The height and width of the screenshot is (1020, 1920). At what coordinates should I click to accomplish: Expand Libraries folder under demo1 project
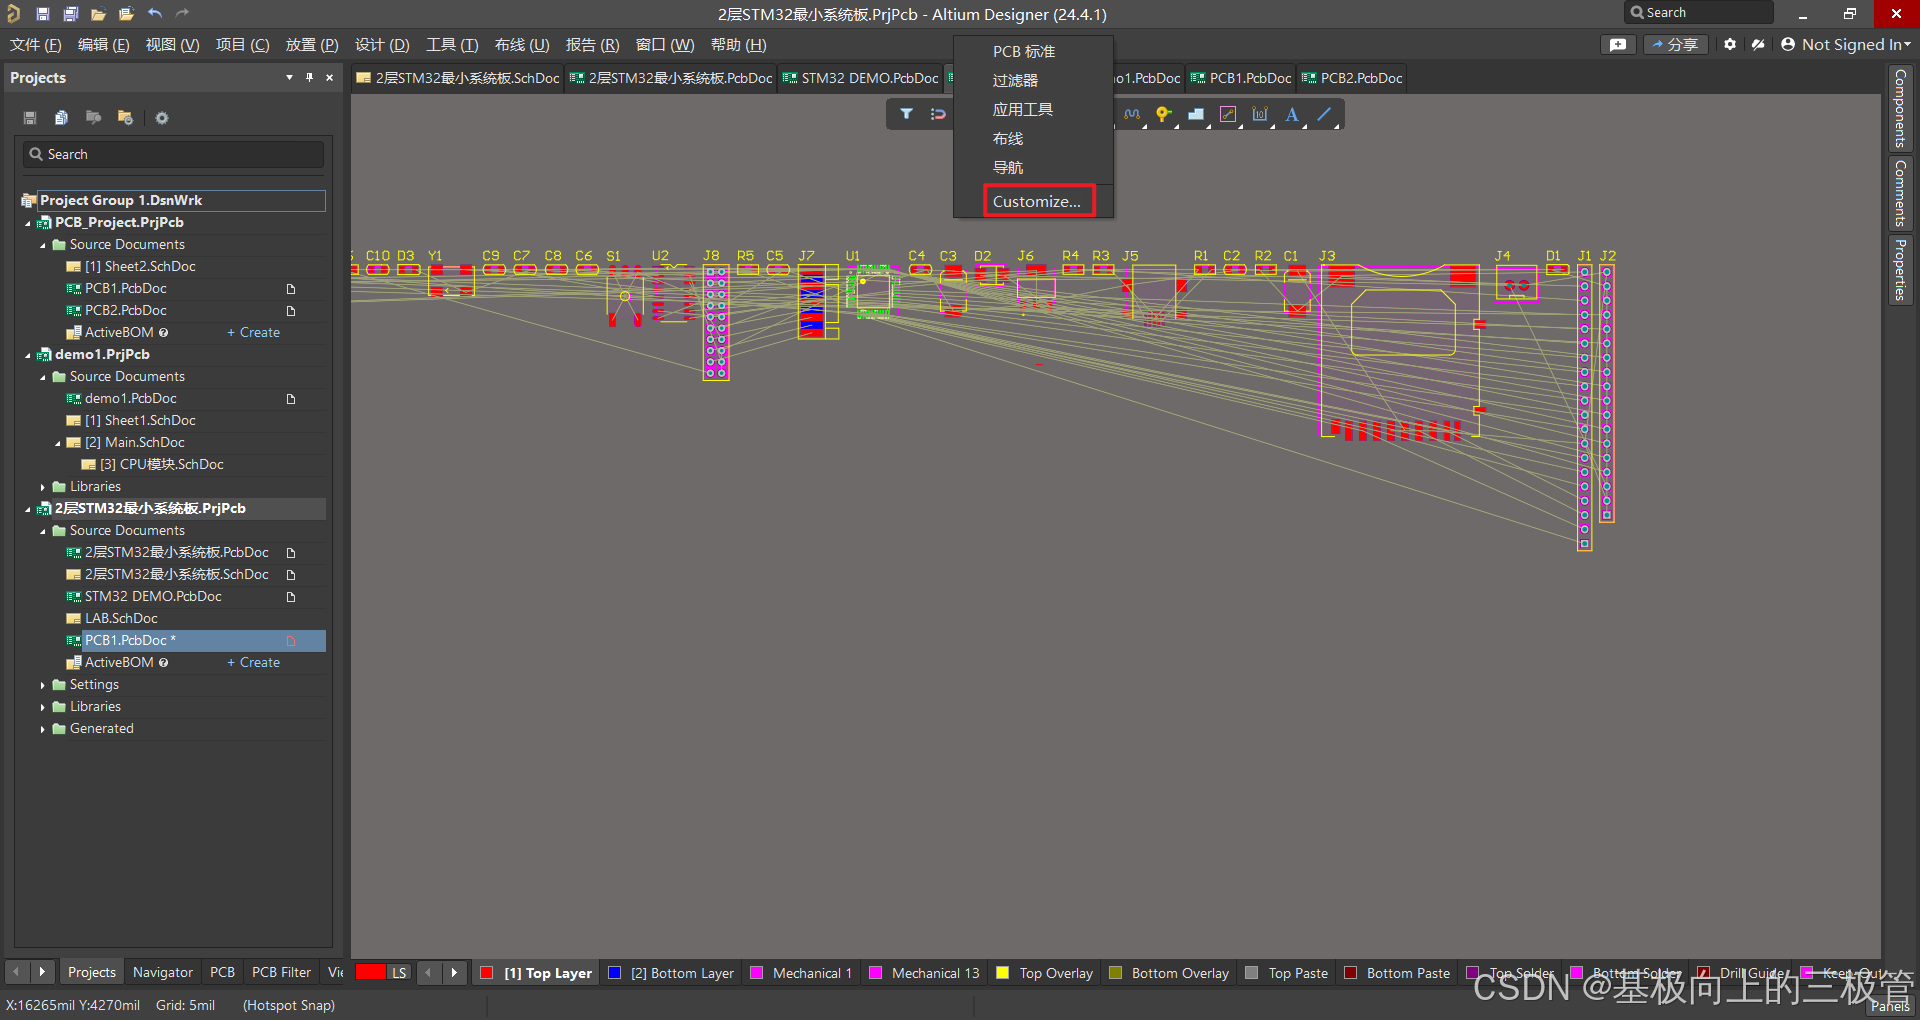point(43,487)
